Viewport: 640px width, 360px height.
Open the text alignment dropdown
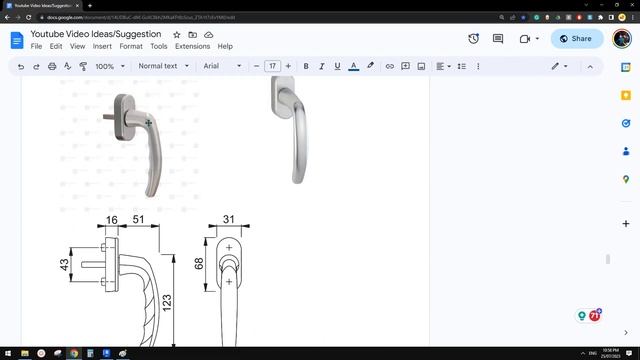coord(443,66)
